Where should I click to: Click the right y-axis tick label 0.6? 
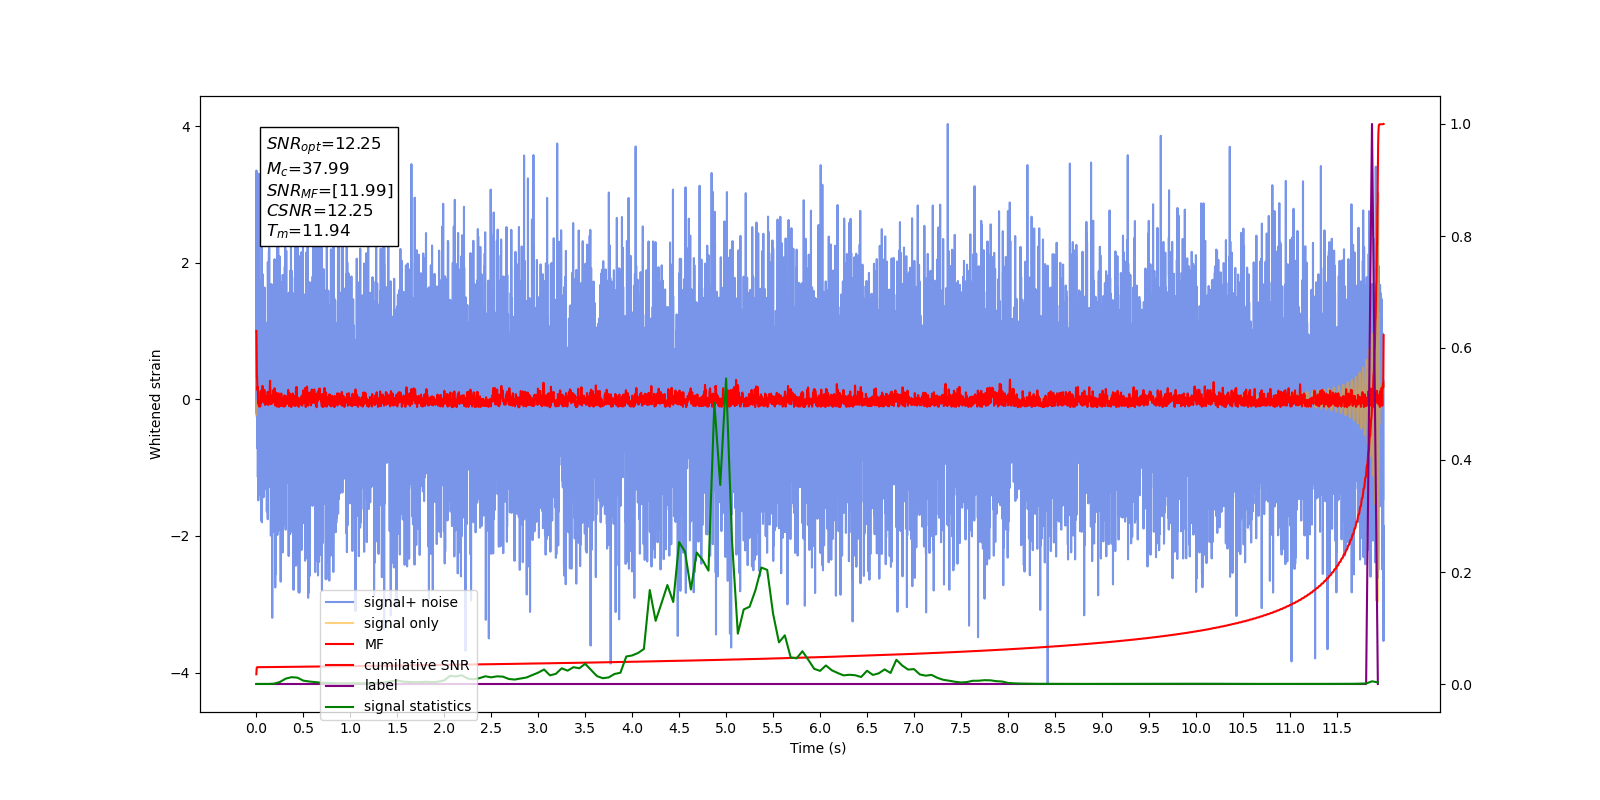1461,348
